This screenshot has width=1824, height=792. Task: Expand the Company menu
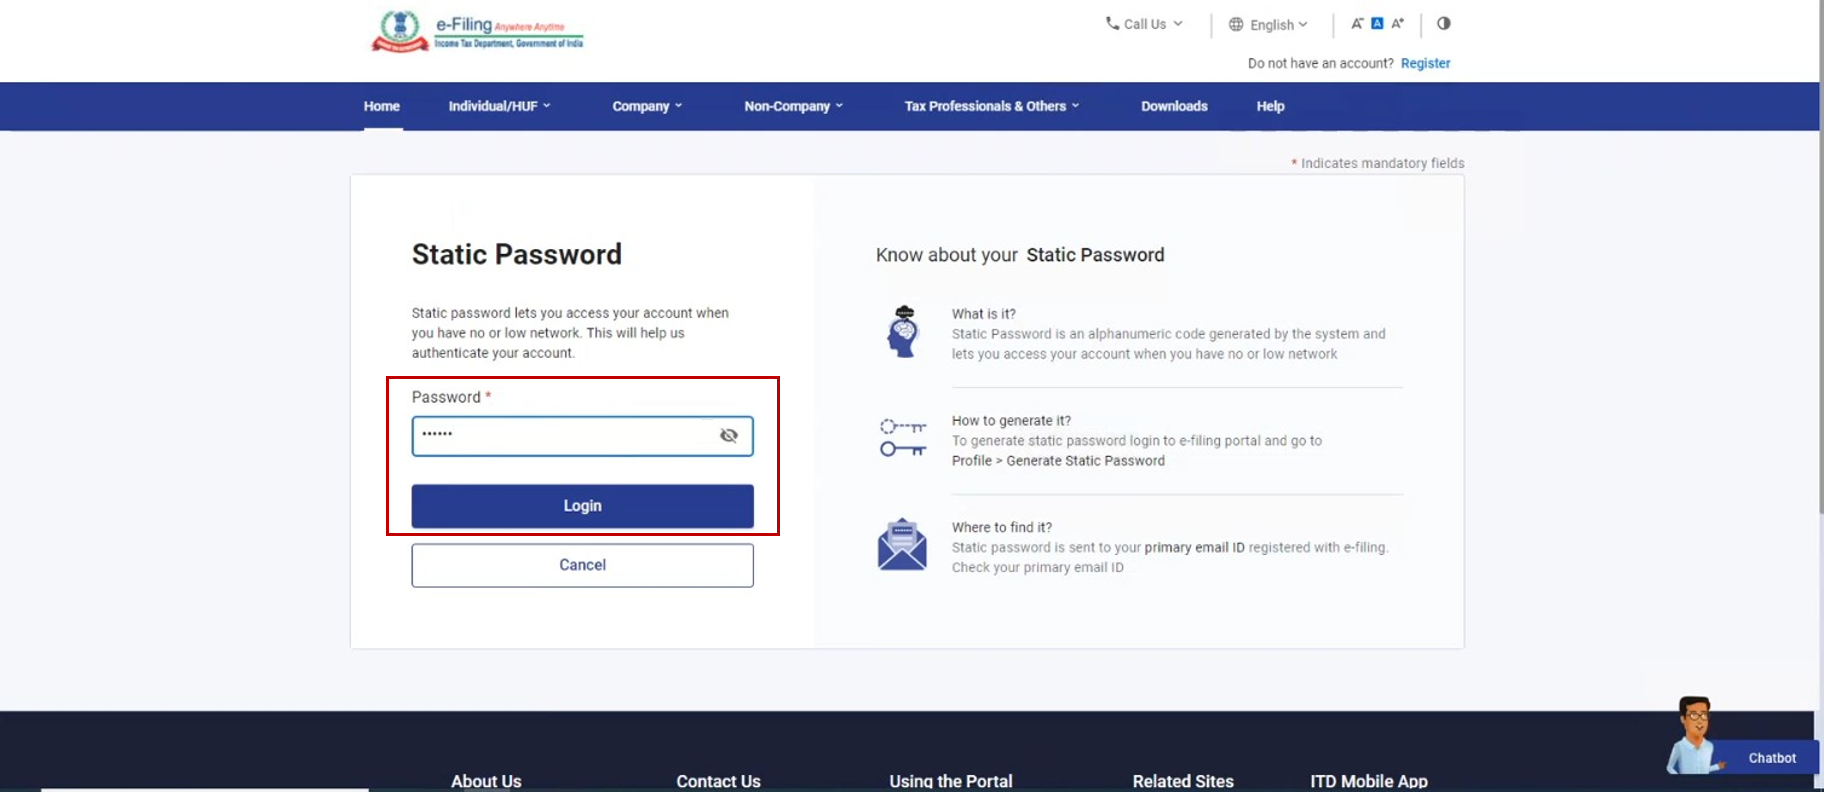[647, 106]
